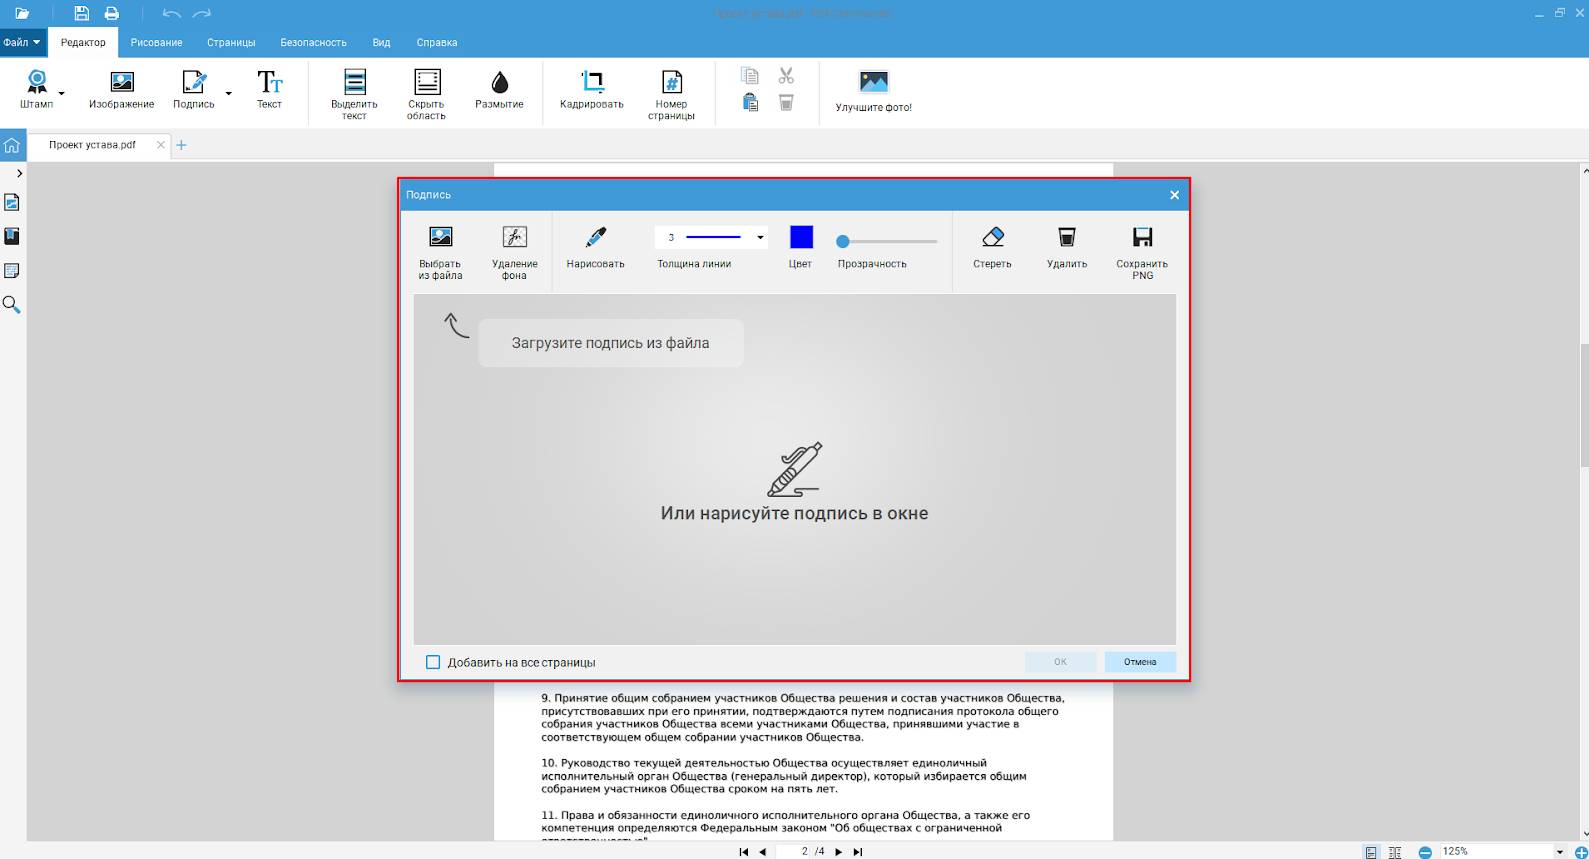
Task: Jump to the first page button
Action: (x=744, y=852)
